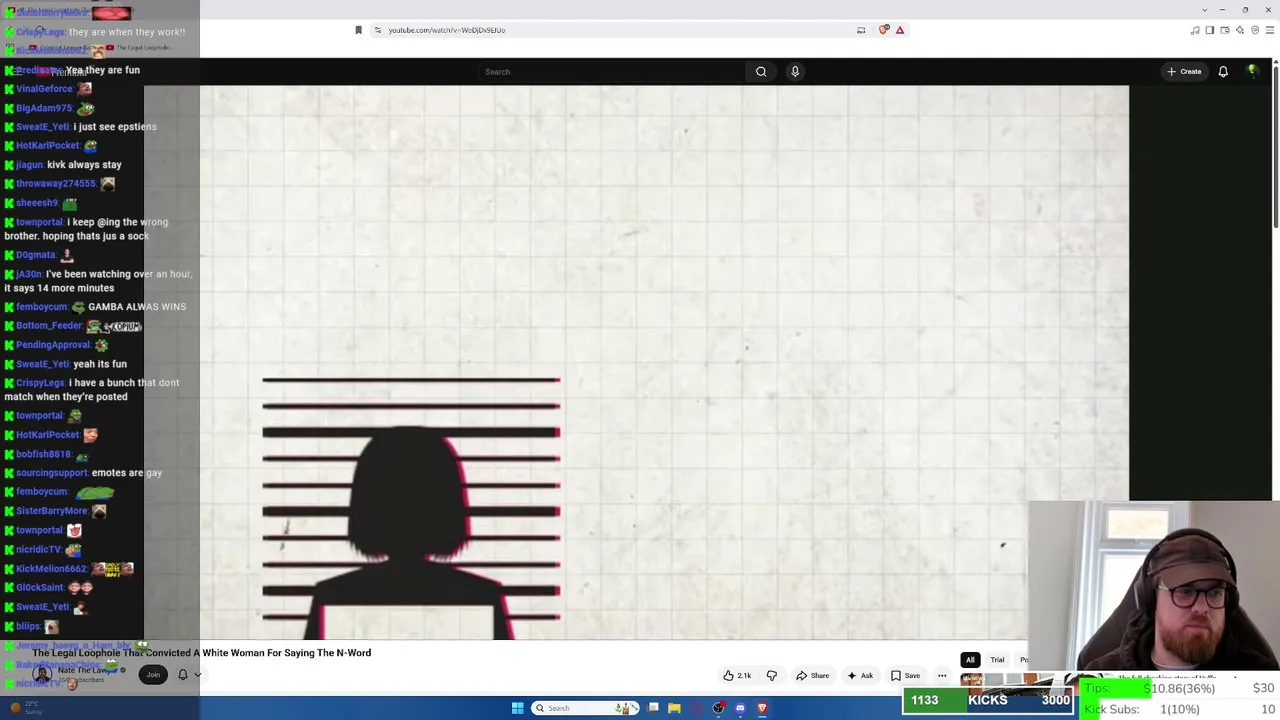Click the Windows taskbar Search box

tap(586, 708)
